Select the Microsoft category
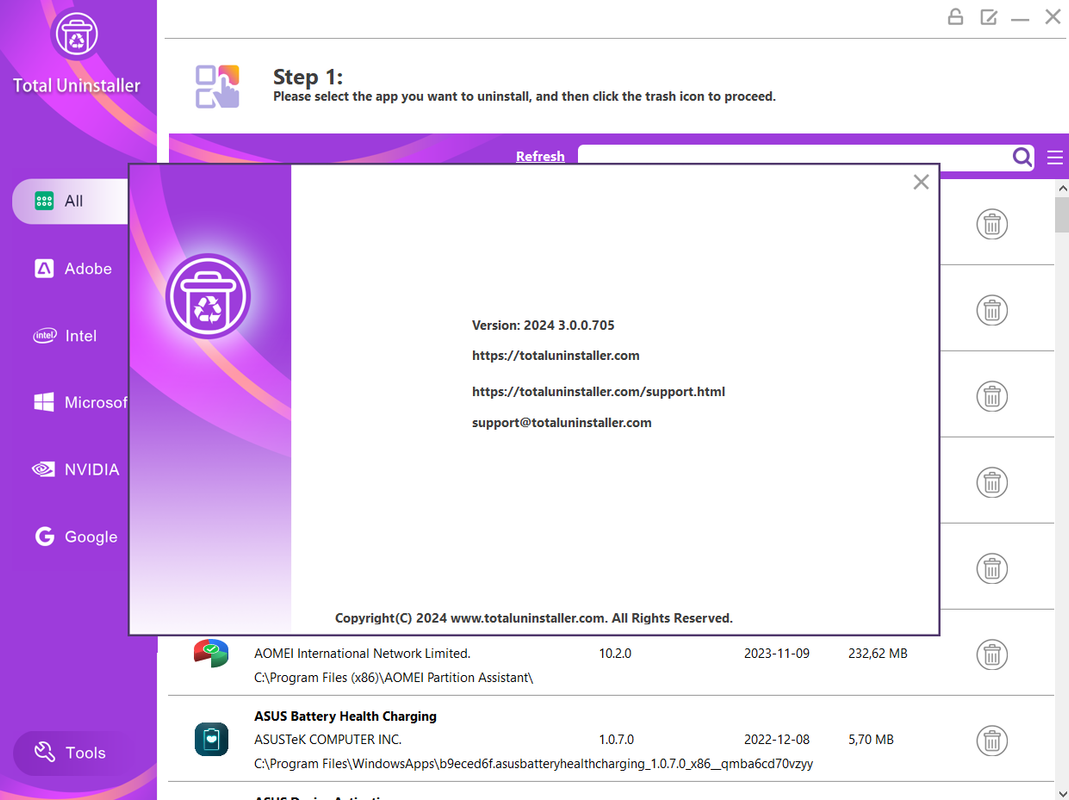The width and height of the screenshot is (1069, 800). [x=80, y=402]
